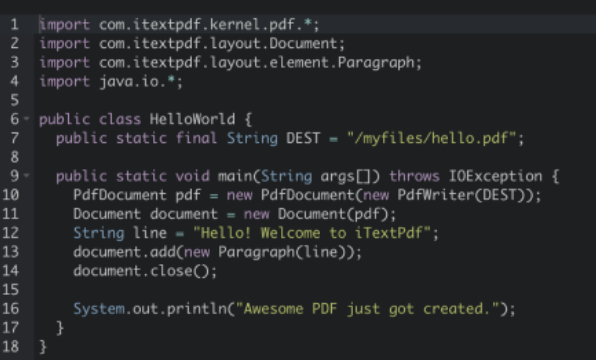596x360 pixels.
Task: Collapse the main method fold arrow
Action: [x=26, y=176]
